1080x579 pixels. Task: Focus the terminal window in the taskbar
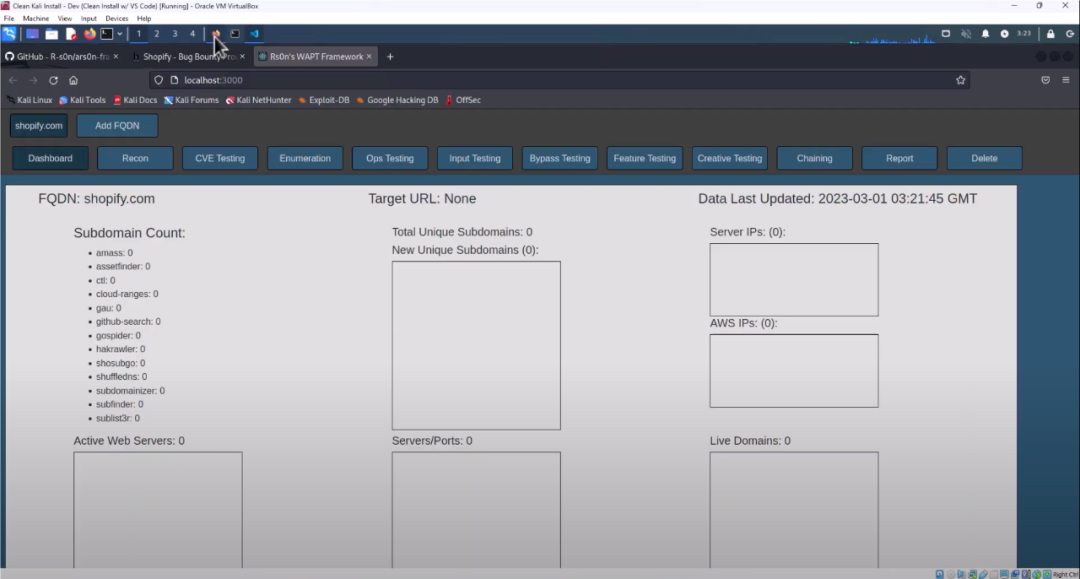[x=235, y=34]
